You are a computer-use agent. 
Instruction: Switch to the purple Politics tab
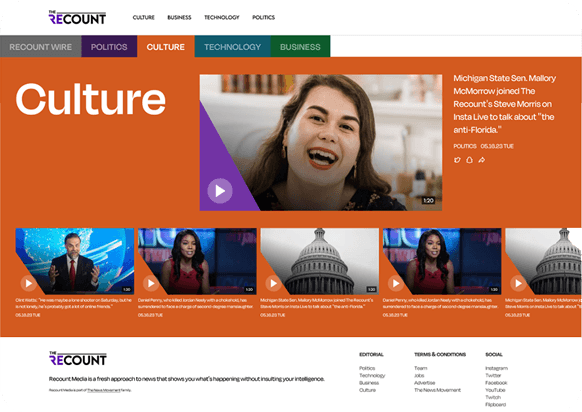[109, 47]
